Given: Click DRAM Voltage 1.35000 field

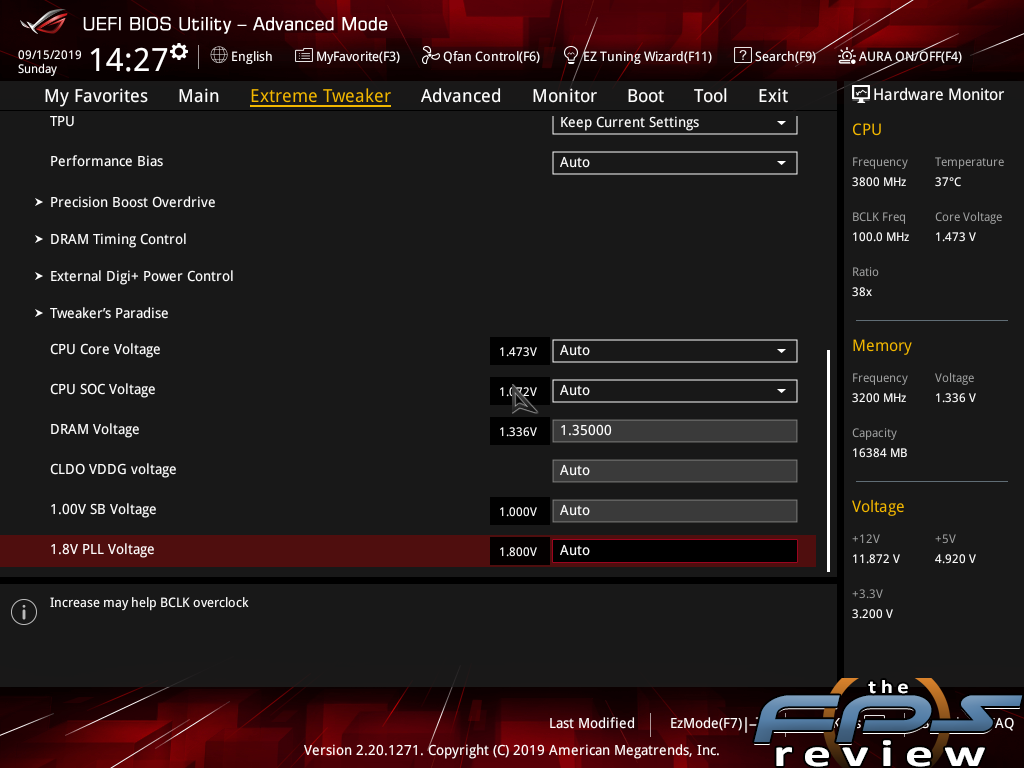Looking at the screenshot, I should click(x=675, y=431).
